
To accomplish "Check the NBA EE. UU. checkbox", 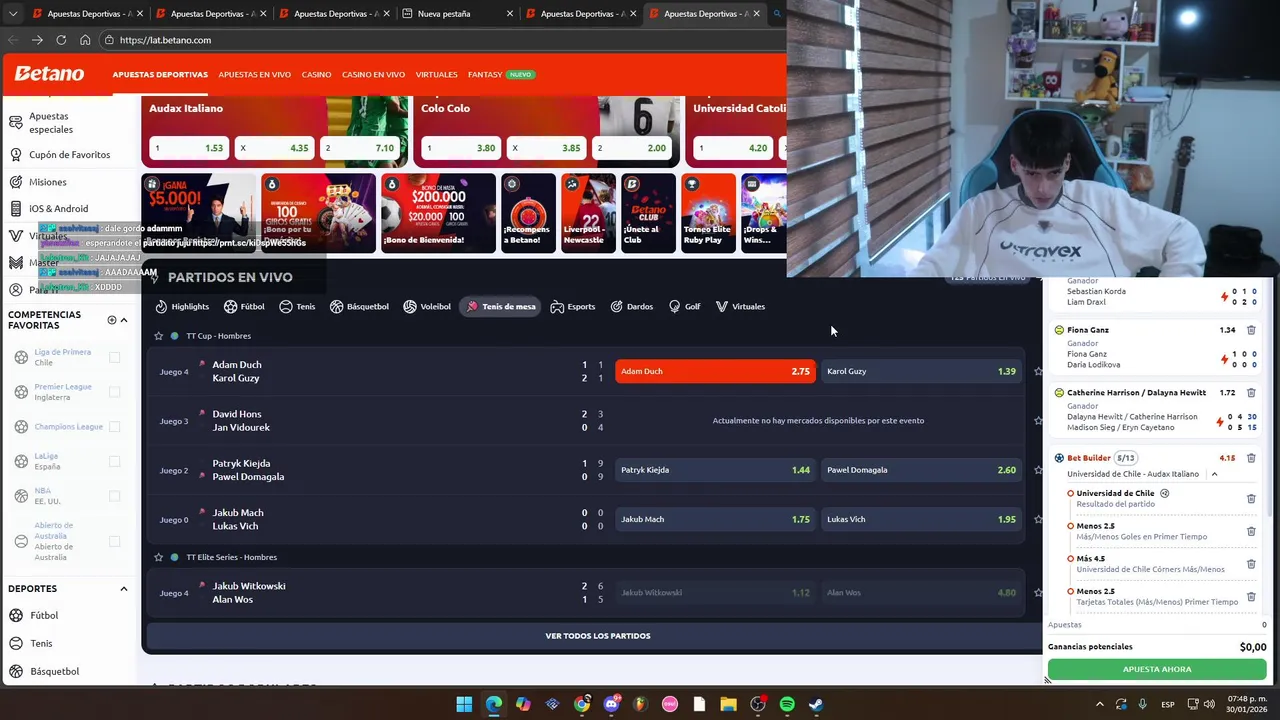I will [114, 496].
